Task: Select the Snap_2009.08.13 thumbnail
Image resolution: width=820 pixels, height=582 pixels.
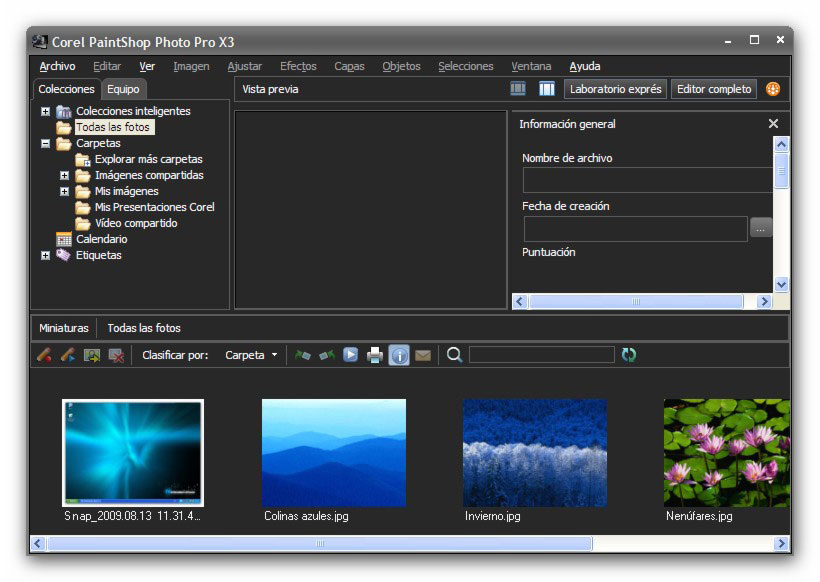Action: [x=133, y=453]
